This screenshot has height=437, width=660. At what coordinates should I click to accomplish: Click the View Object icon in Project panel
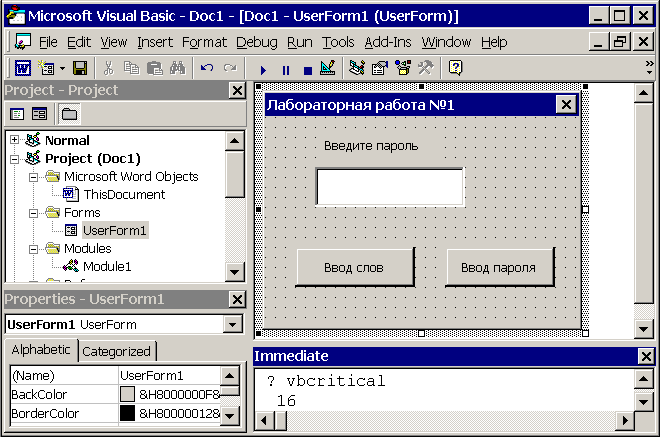(40, 114)
